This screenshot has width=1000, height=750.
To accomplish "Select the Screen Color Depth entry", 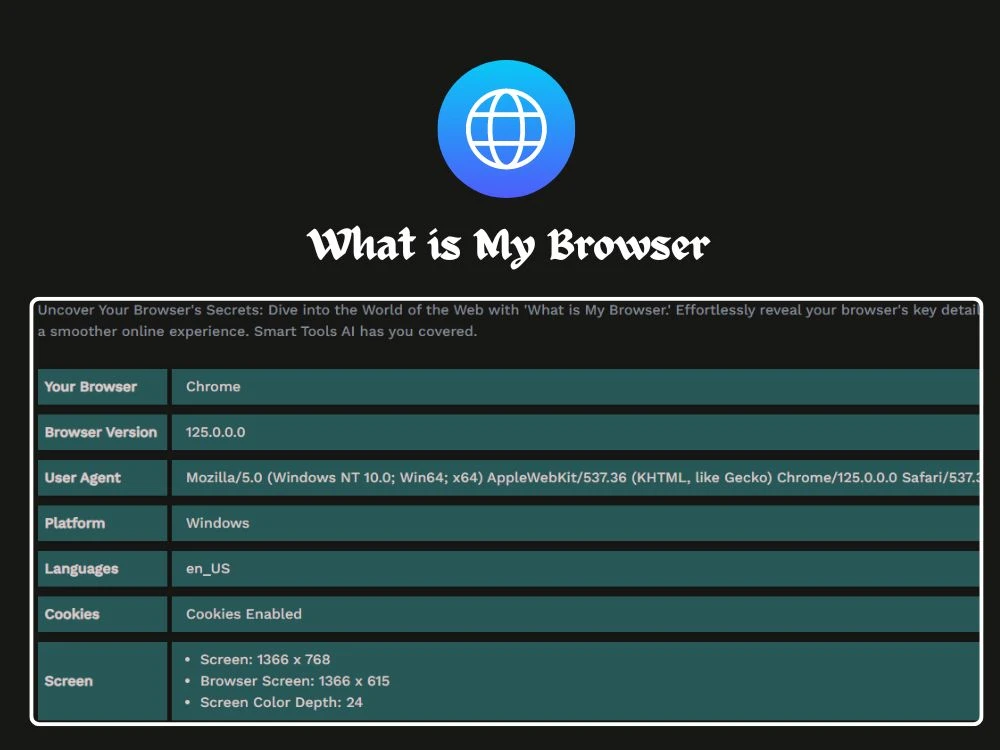I will [x=285, y=702].
